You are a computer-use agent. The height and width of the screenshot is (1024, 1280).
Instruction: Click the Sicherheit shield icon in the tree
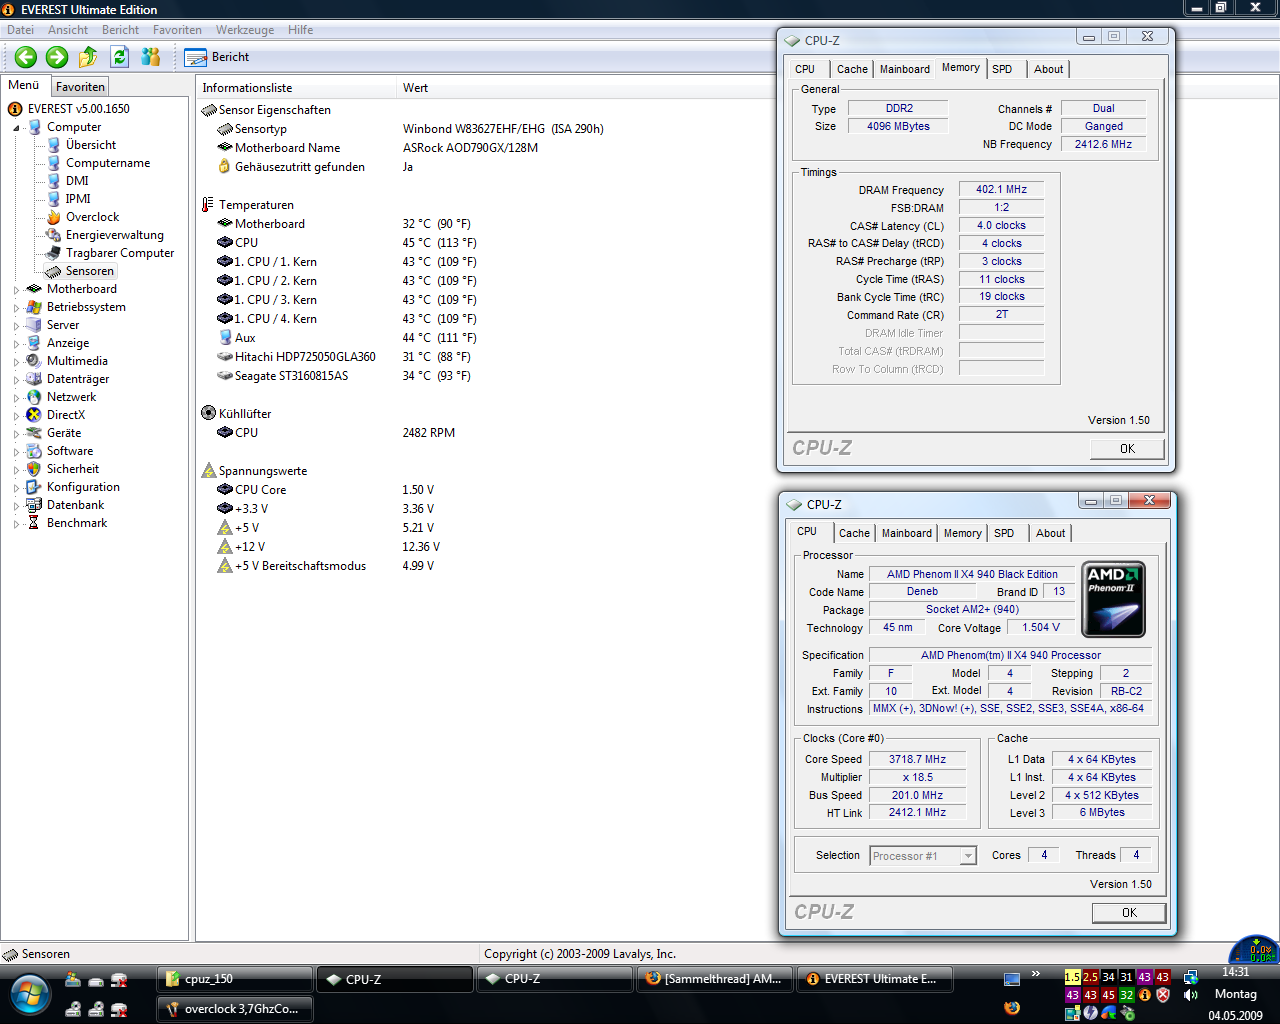coord(34,469)
